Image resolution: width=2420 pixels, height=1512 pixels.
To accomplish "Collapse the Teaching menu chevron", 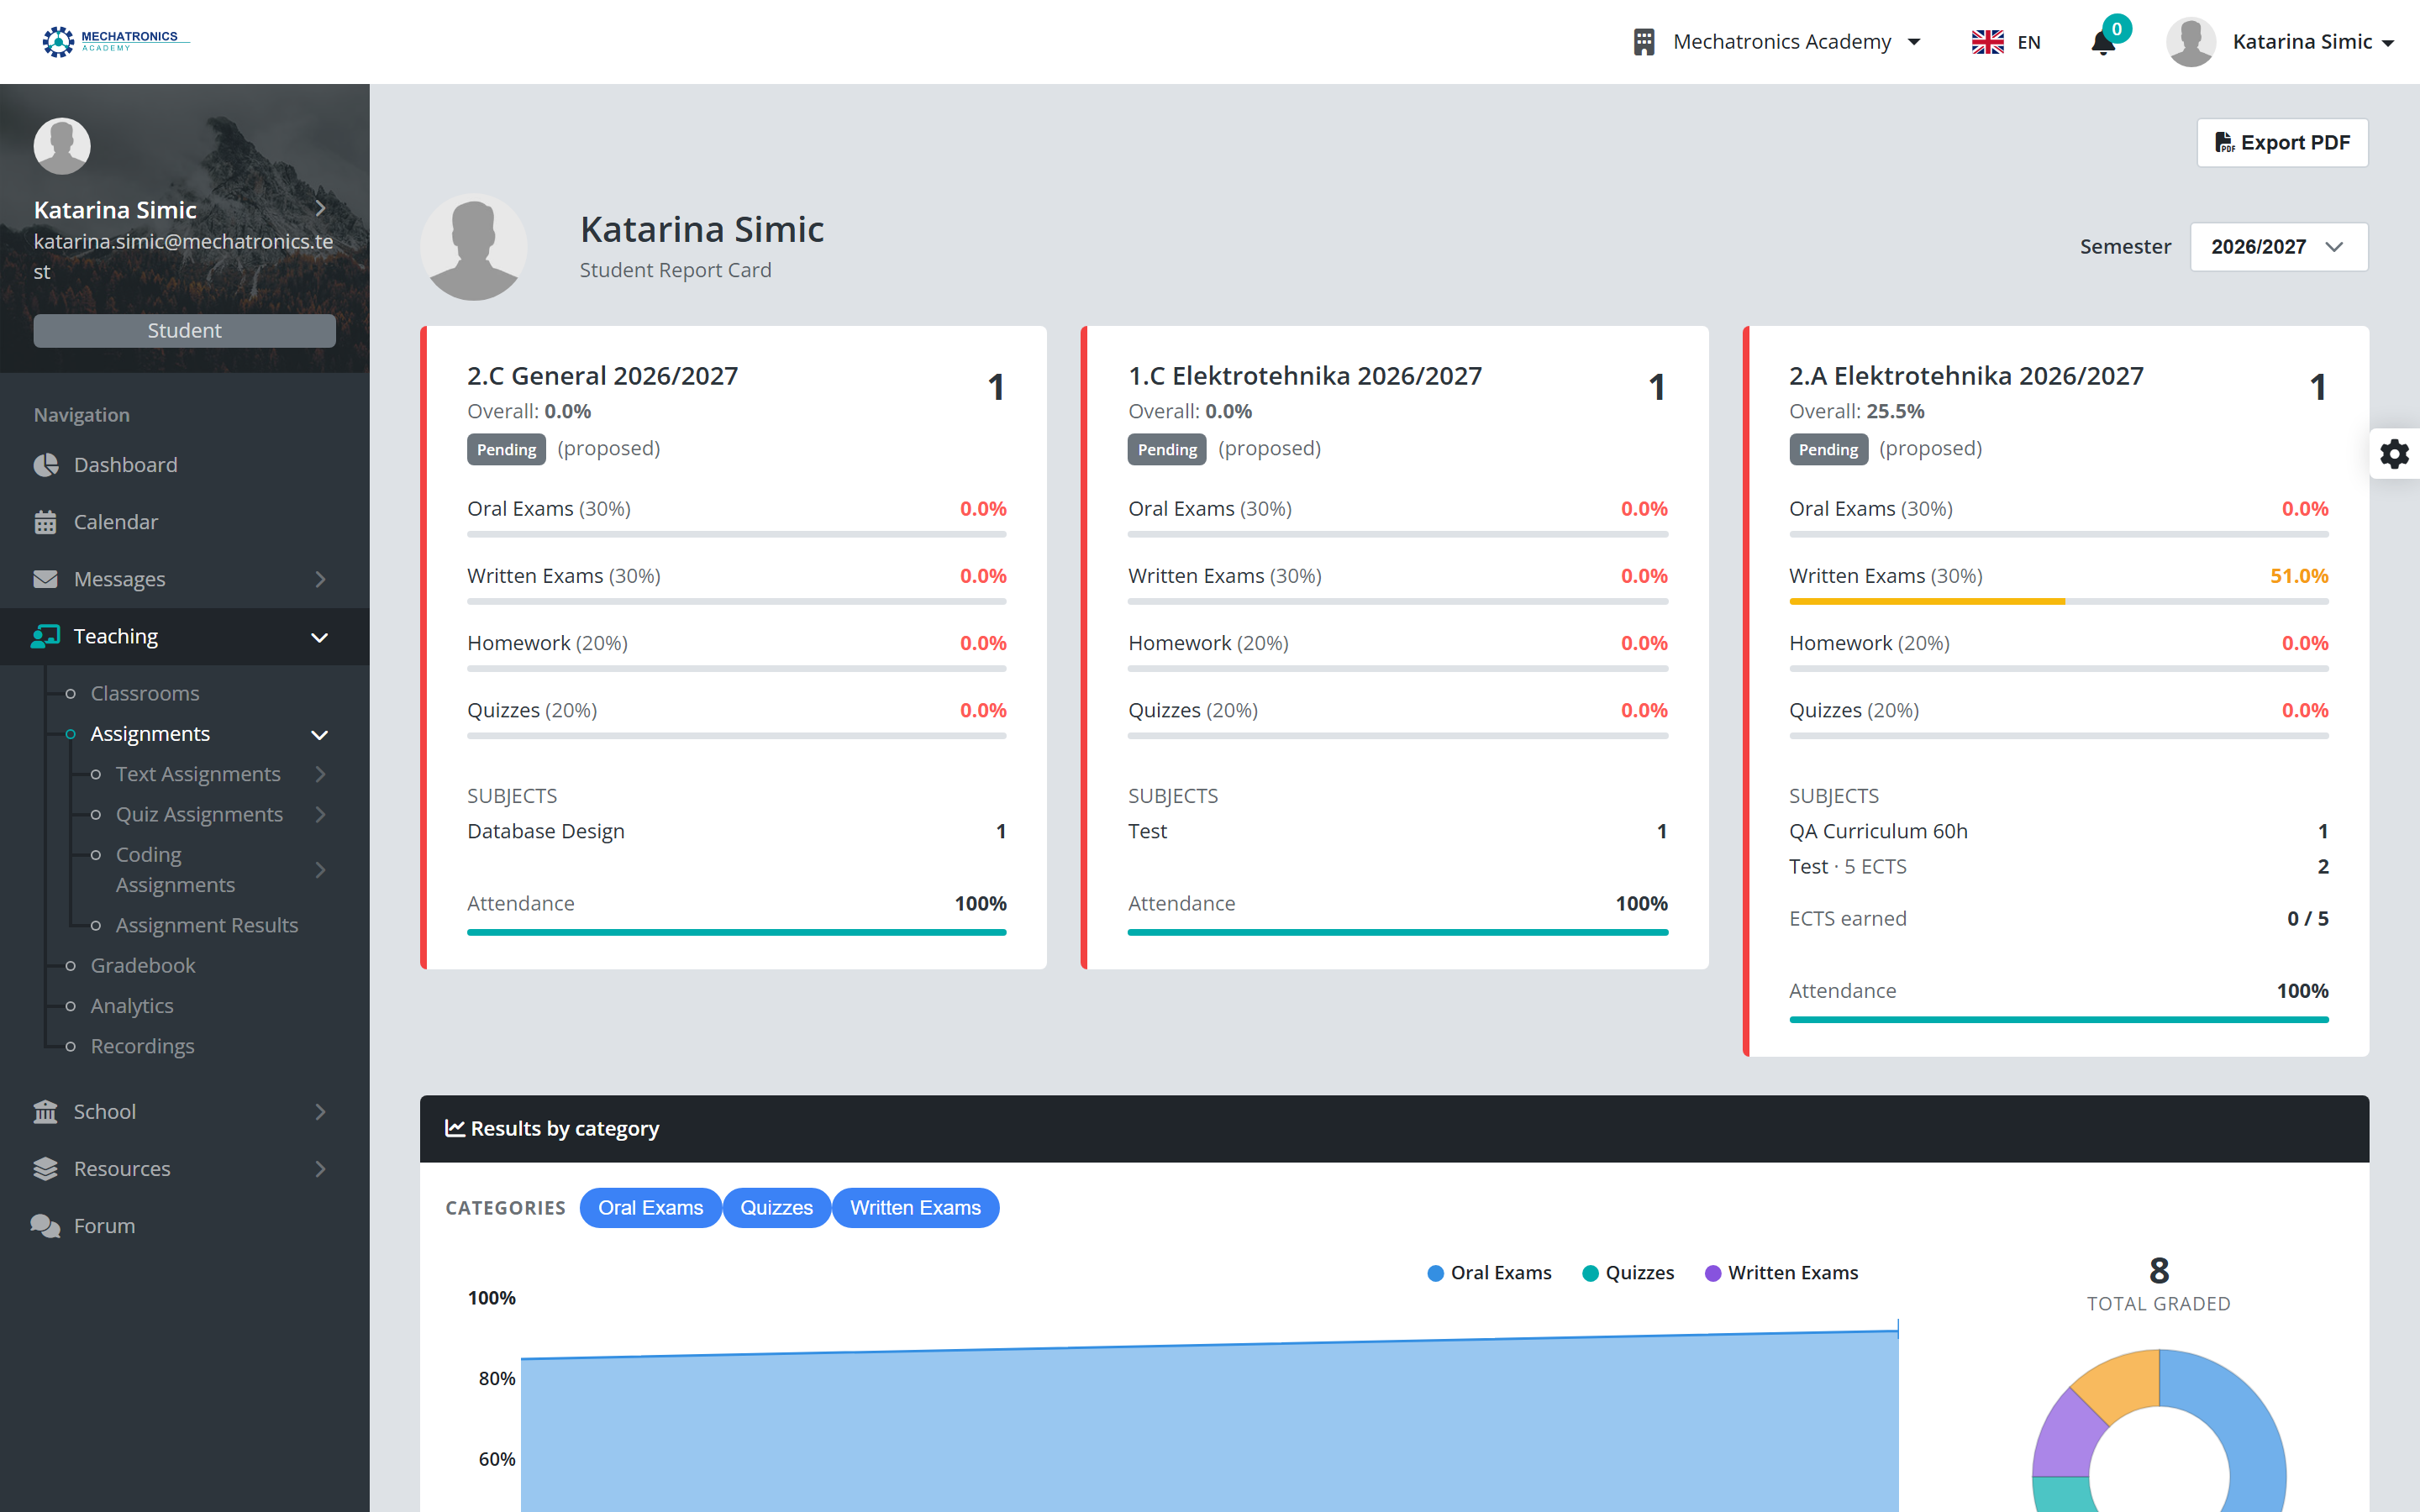I will 320,637.
